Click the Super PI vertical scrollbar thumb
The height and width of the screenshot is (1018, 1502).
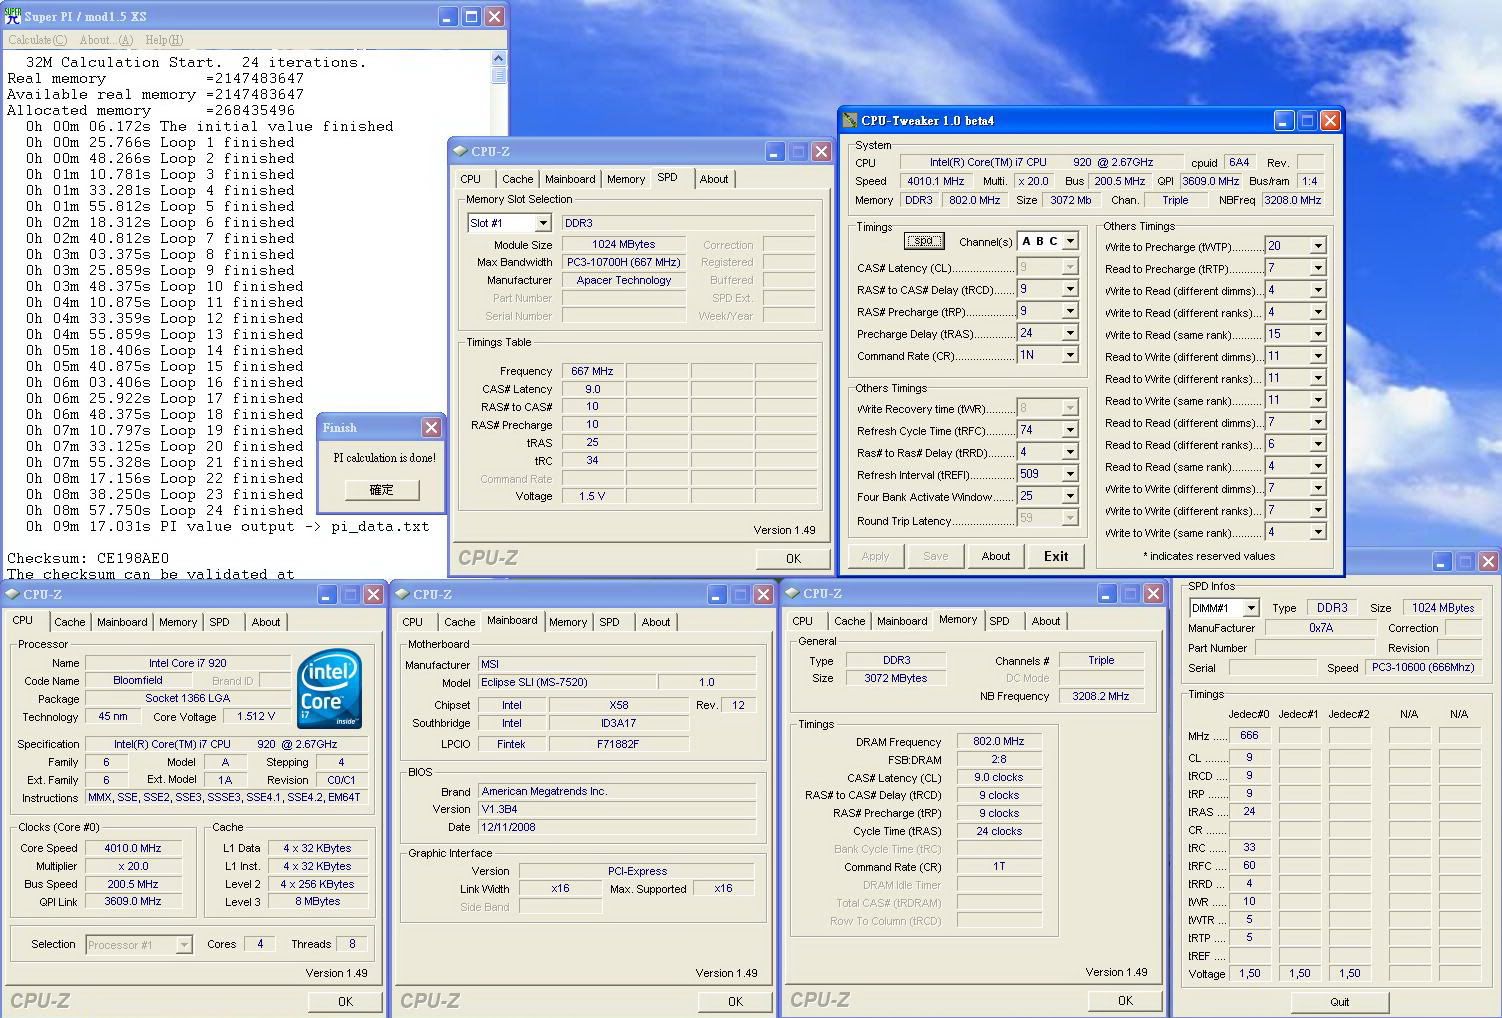pos(499,75)
